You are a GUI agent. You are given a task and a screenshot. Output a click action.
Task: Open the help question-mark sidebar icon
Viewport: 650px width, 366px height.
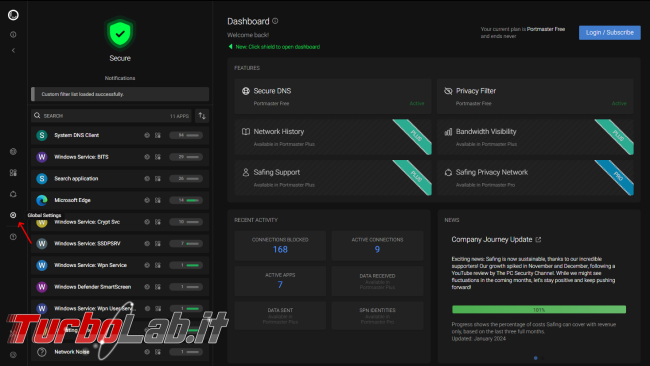[x=13, y=237]
